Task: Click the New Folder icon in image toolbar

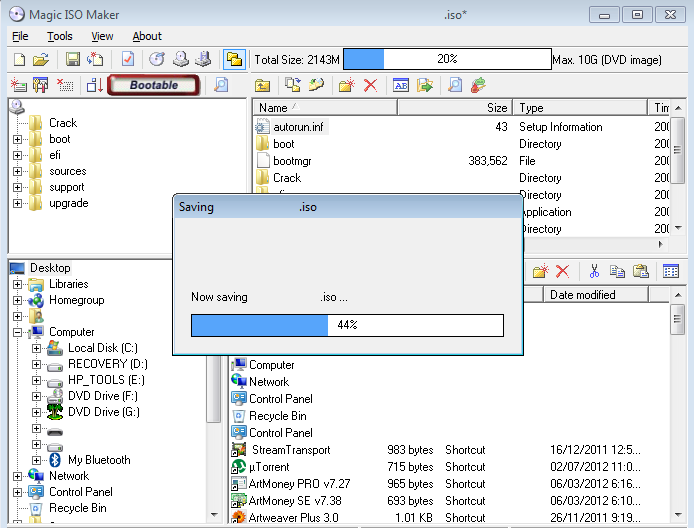Action: 347,85
